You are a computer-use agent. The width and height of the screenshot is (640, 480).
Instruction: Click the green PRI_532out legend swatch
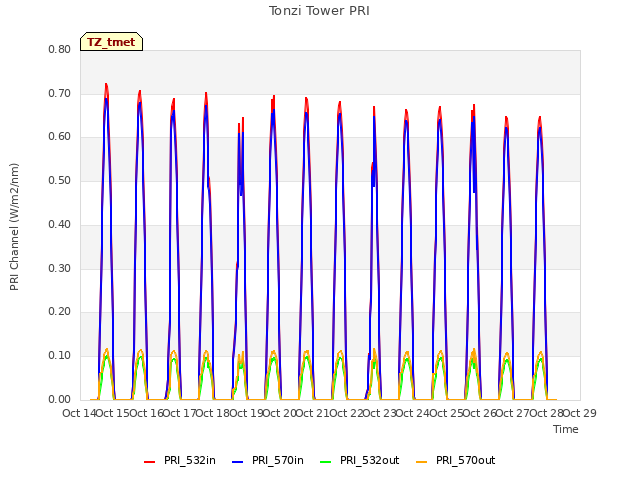(x=326, y=462)
